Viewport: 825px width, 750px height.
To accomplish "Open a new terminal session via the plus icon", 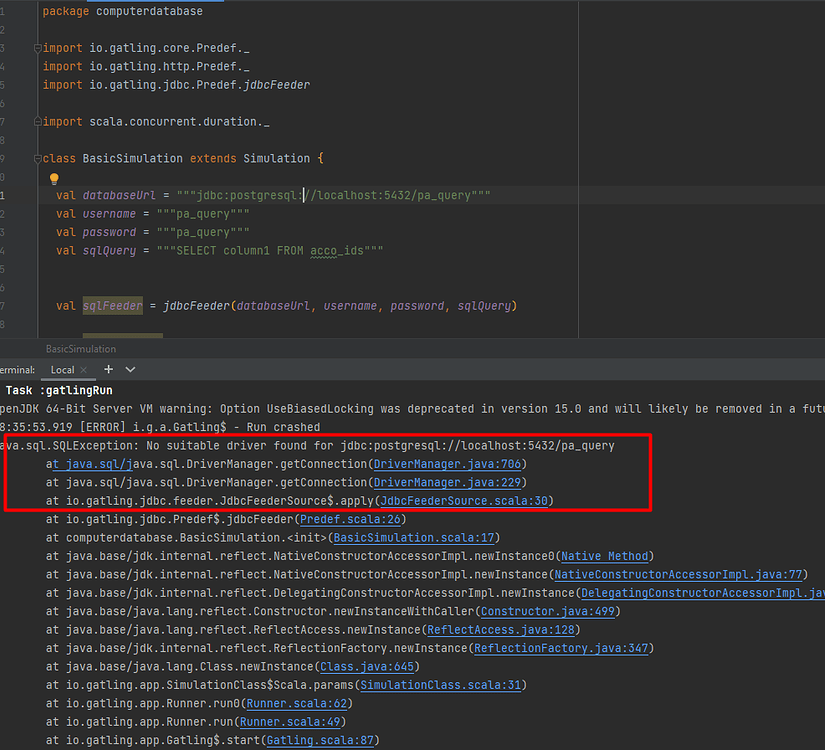I will click(106, 369).
